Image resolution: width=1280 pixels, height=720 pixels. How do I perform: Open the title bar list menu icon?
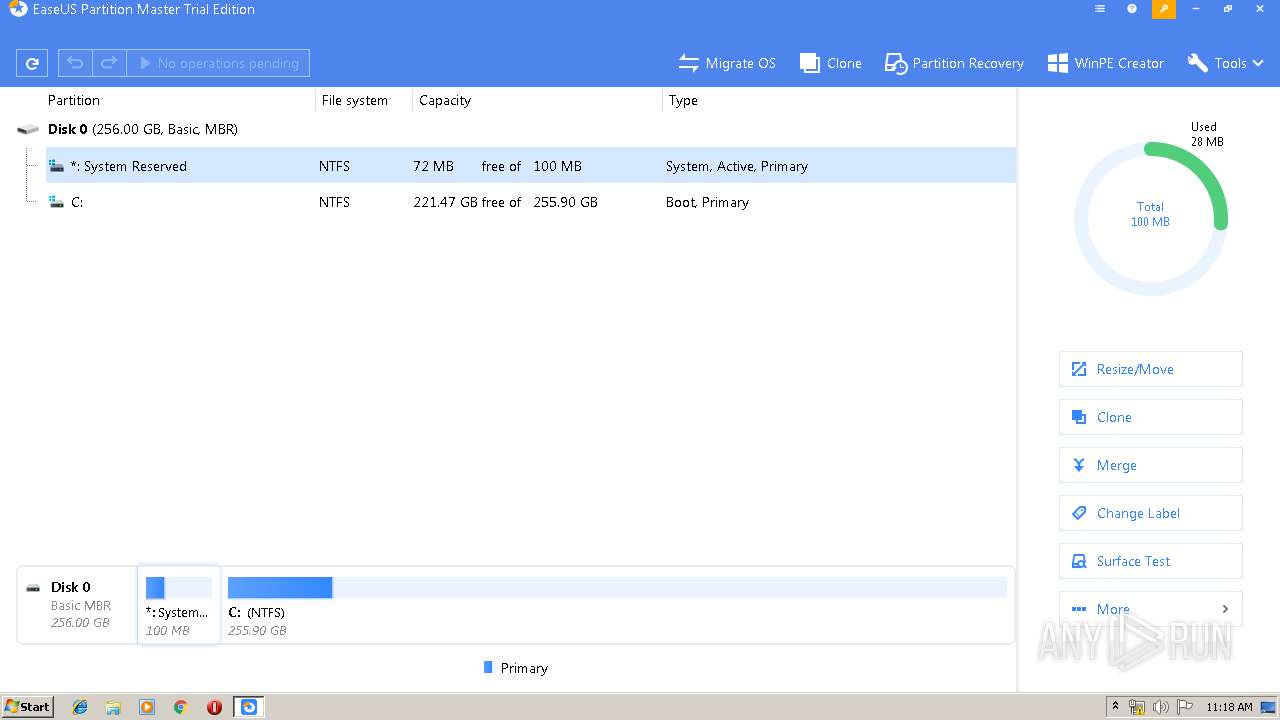(x=1100, y=9)
